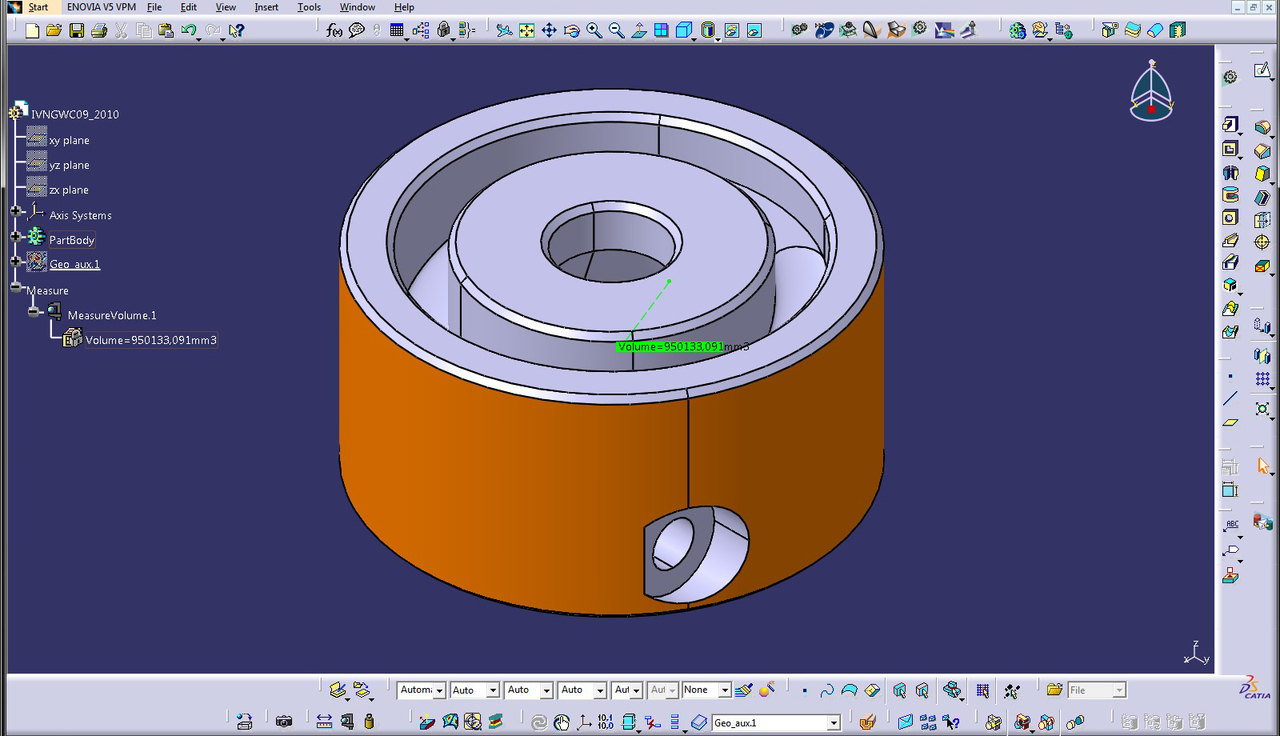Open the File menu
This screenshot has width=1280, height=736.
154,7
